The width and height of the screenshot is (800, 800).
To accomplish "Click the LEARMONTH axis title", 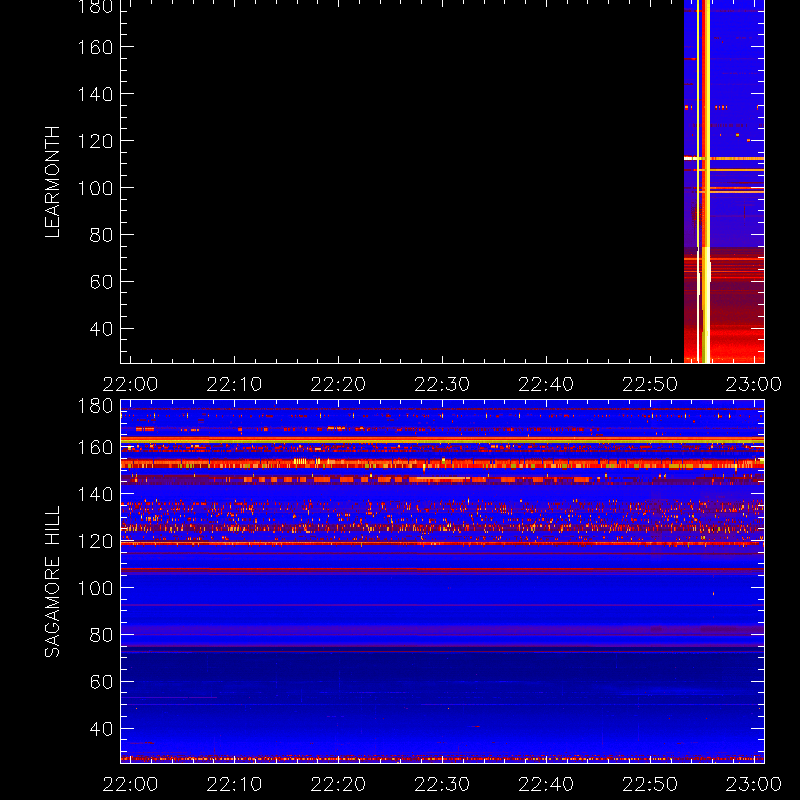I will pos(52,182).
